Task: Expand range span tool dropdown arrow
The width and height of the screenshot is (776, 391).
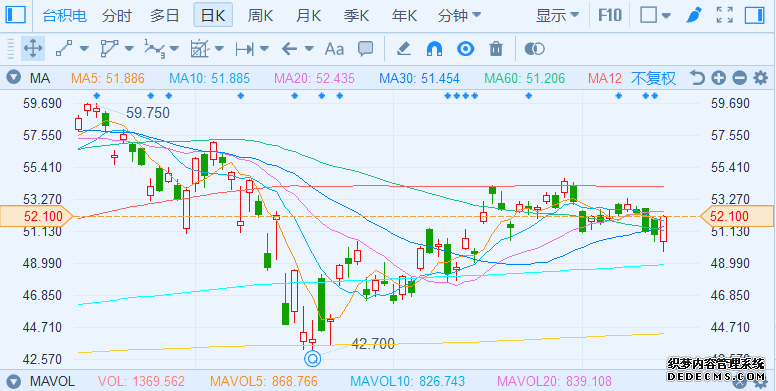Action: 264,49
